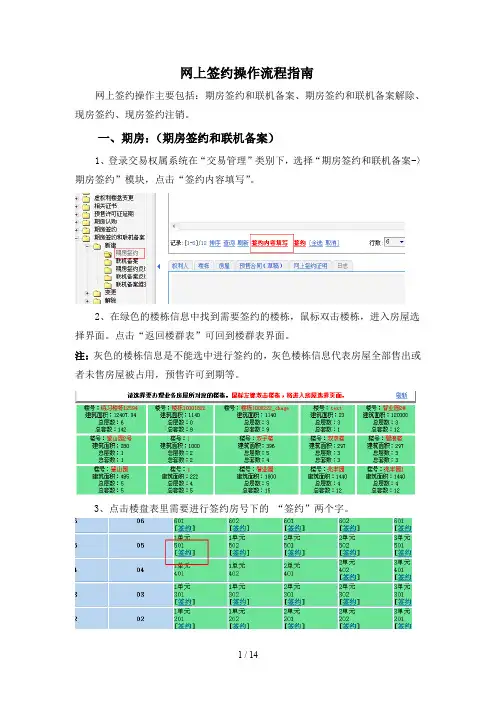496x702 pixels.
Task: Click the blue panel collapse arrow left of tabs
Action: [159, 266]
